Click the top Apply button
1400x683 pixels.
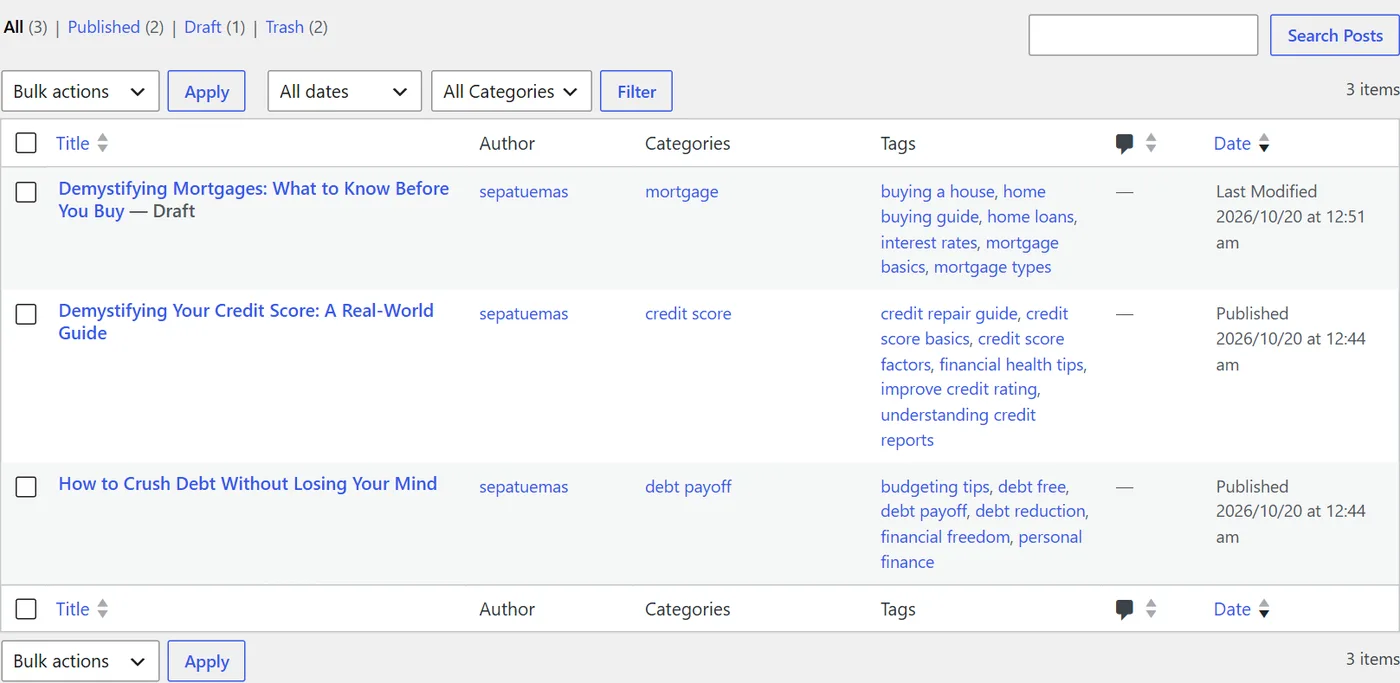[x=207, y=91]
